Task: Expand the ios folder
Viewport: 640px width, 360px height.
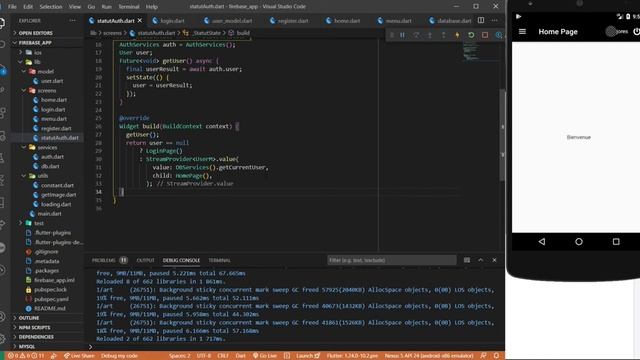Action: point(38,52)
